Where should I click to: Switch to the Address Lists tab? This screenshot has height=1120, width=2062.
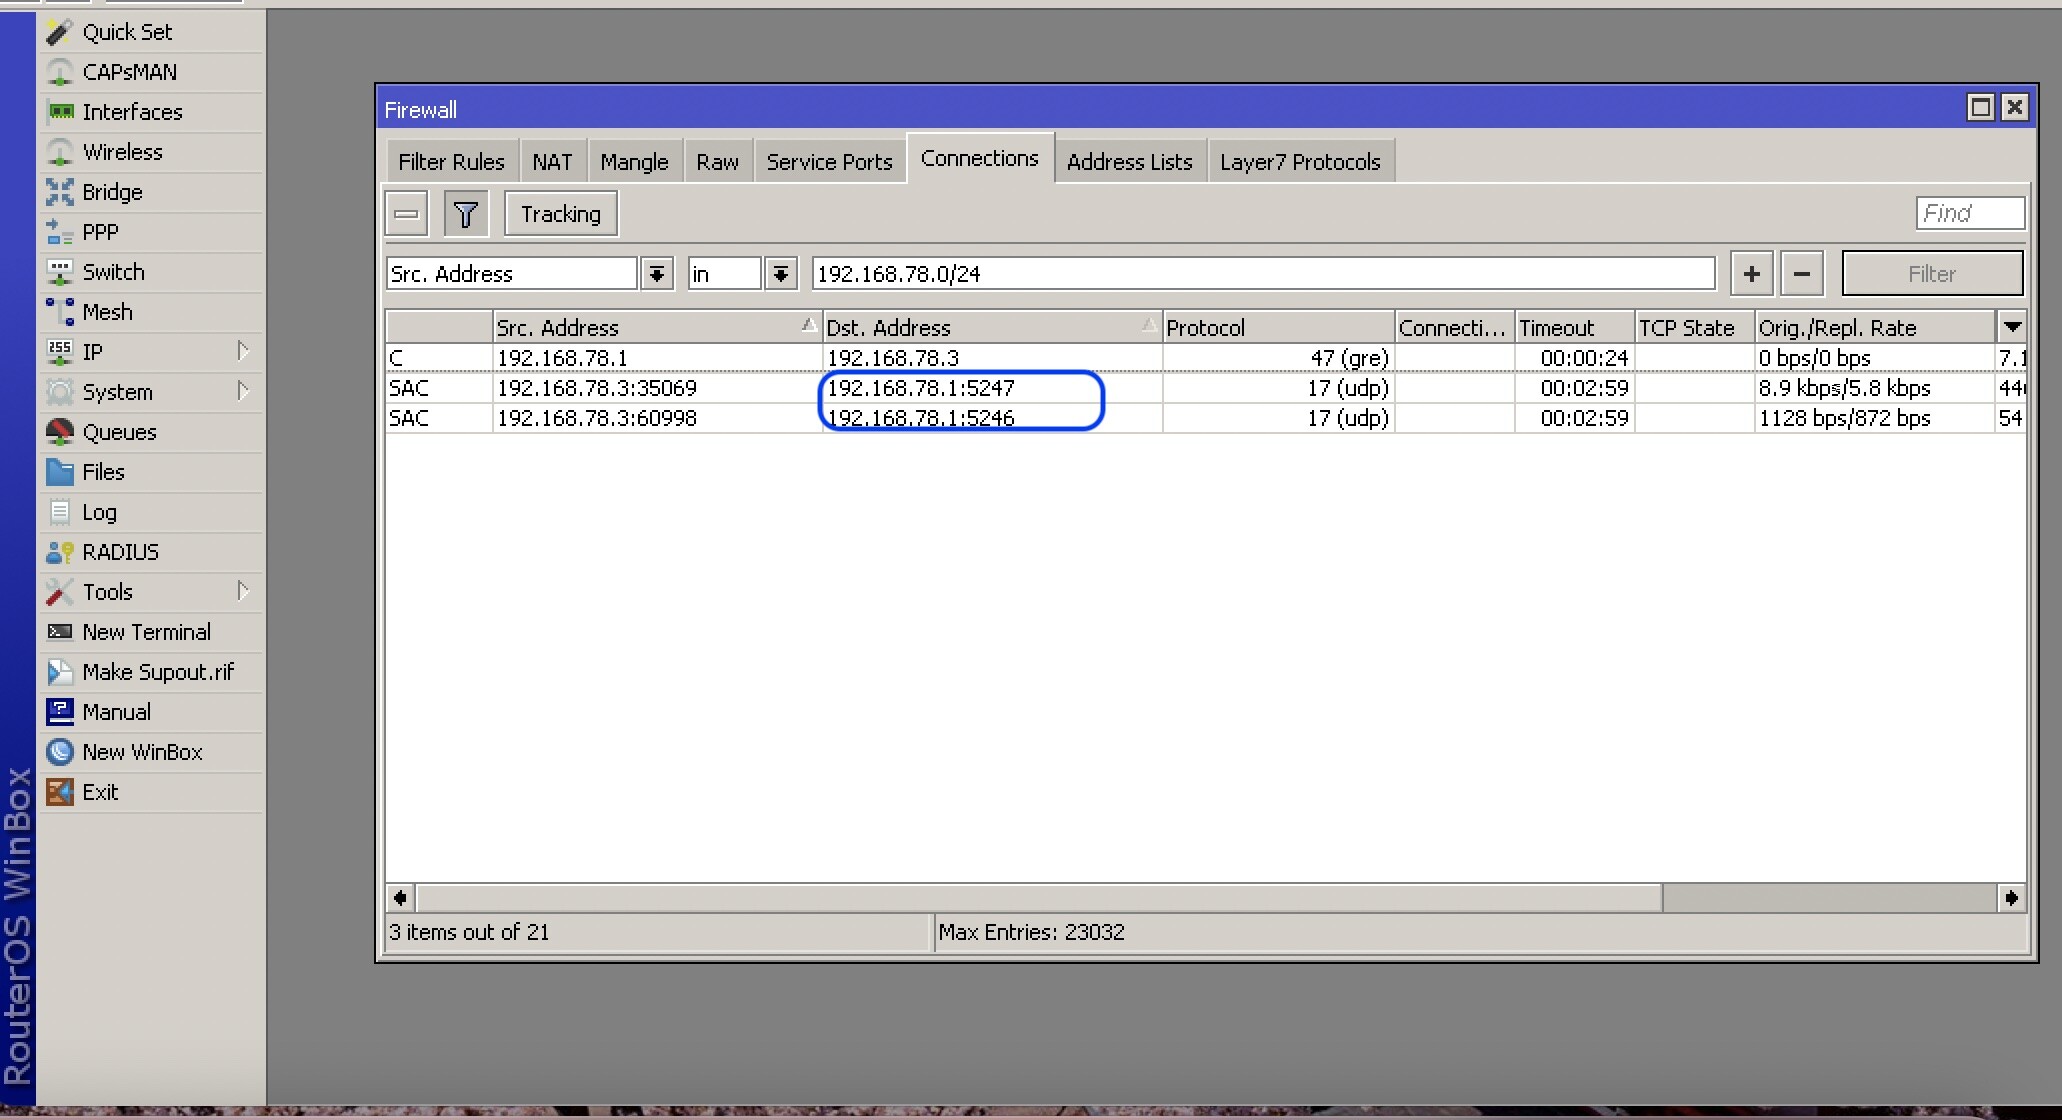pyautogui.click(x=1130, y=162)
